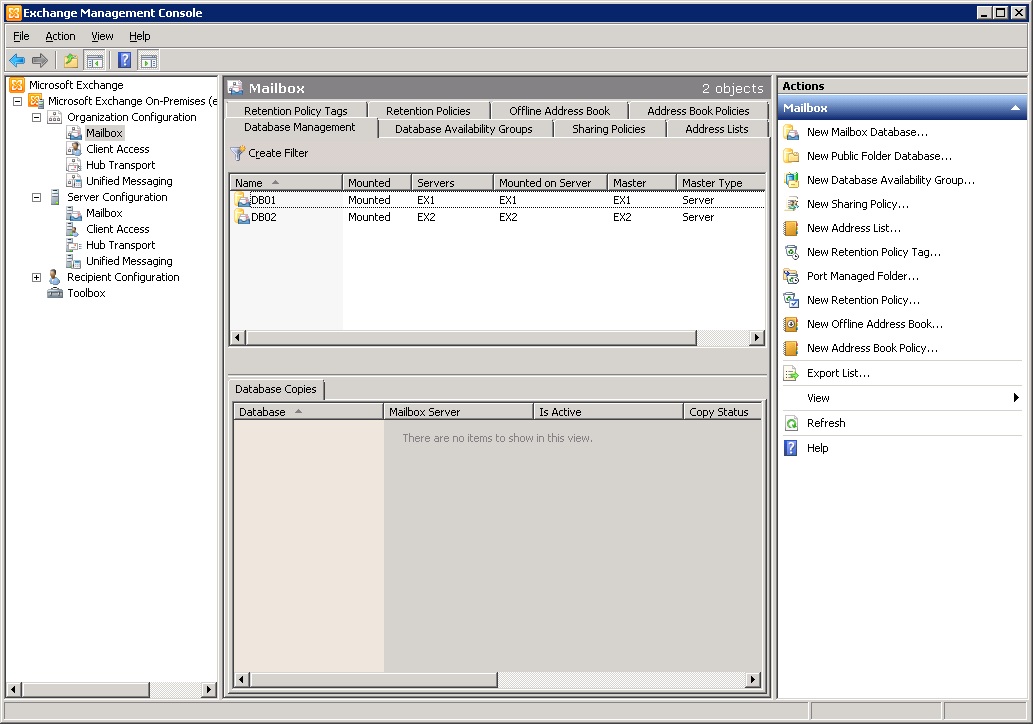Switch to Address Lists tab
1033x724 pixels.
click(x=717, y=129)
